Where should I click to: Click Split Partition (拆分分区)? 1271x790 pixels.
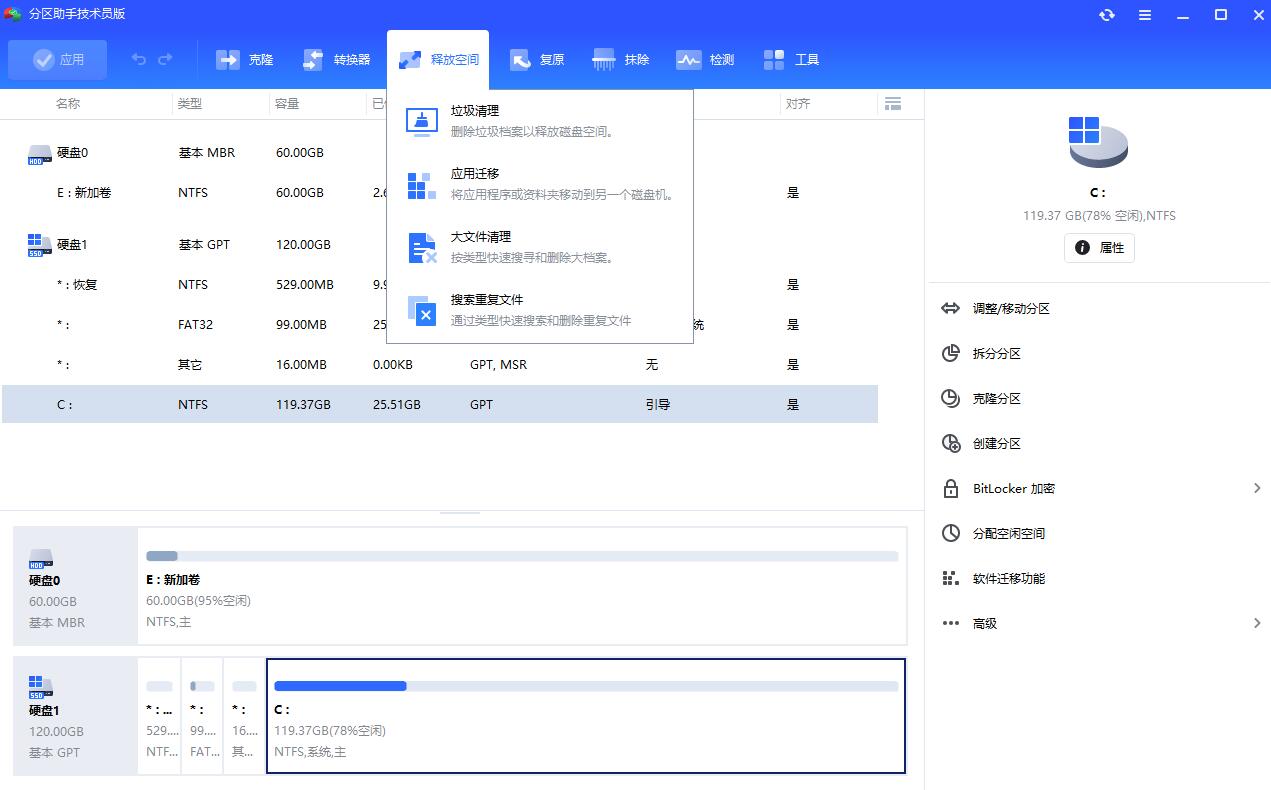(x=997, y=354)
